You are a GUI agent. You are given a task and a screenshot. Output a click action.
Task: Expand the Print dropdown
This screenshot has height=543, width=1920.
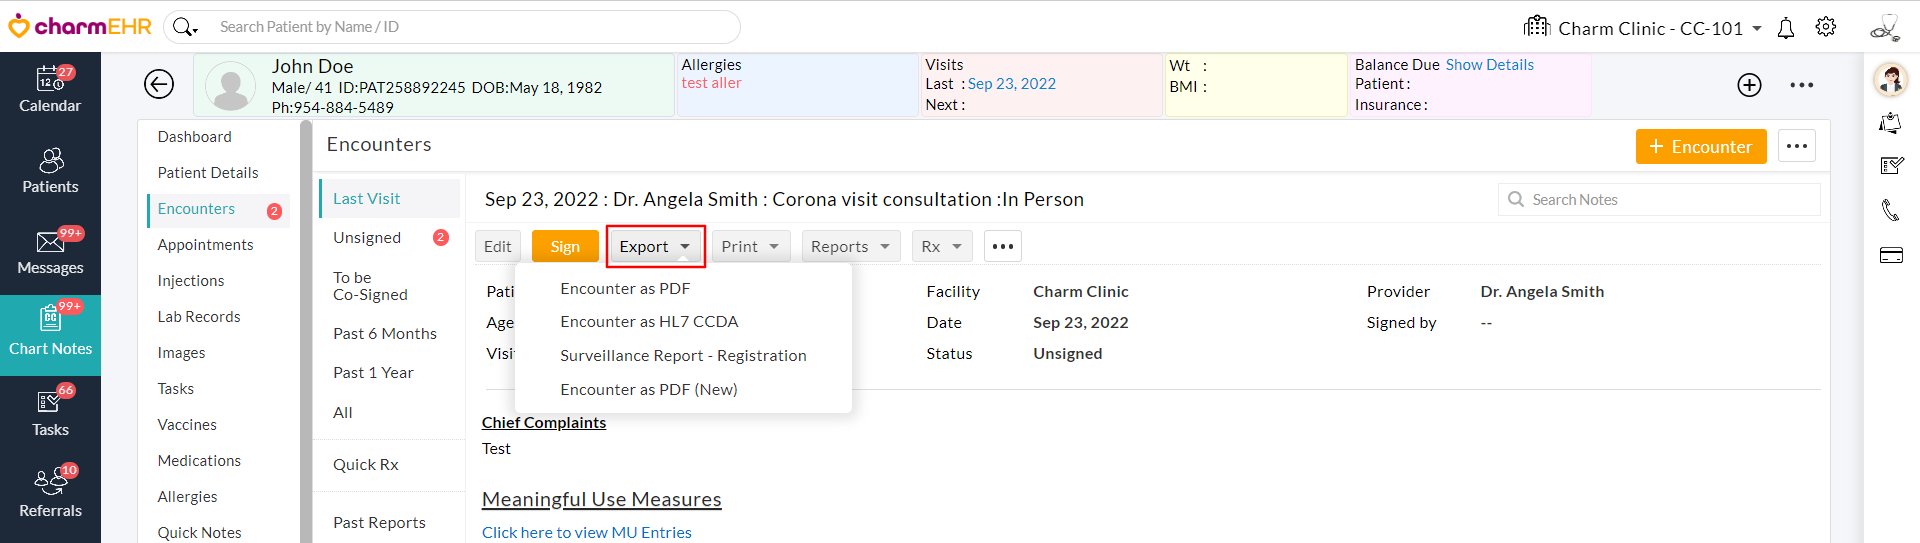[751, 247]
